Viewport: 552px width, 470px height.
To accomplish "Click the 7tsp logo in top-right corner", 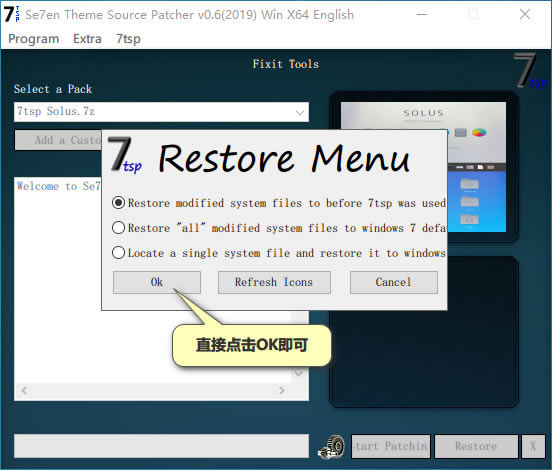I will 530,70.
